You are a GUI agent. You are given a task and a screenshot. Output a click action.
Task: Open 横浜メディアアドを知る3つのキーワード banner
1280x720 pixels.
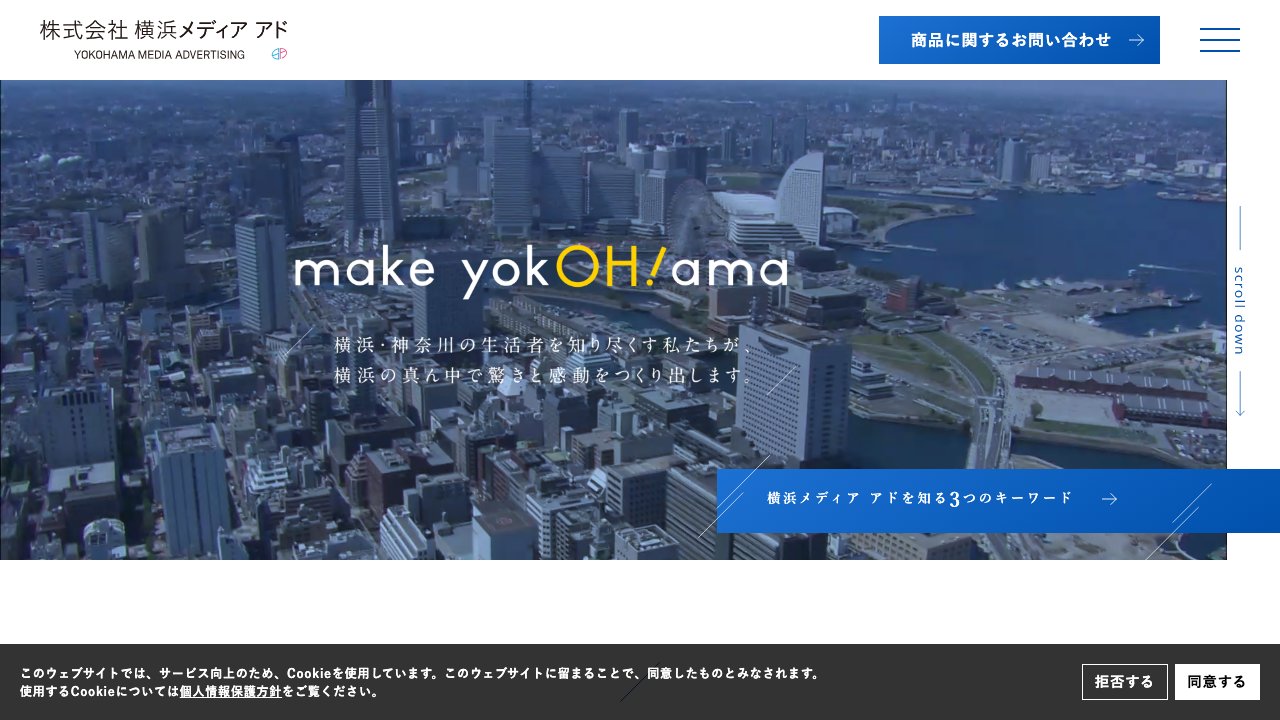[998, 500]
